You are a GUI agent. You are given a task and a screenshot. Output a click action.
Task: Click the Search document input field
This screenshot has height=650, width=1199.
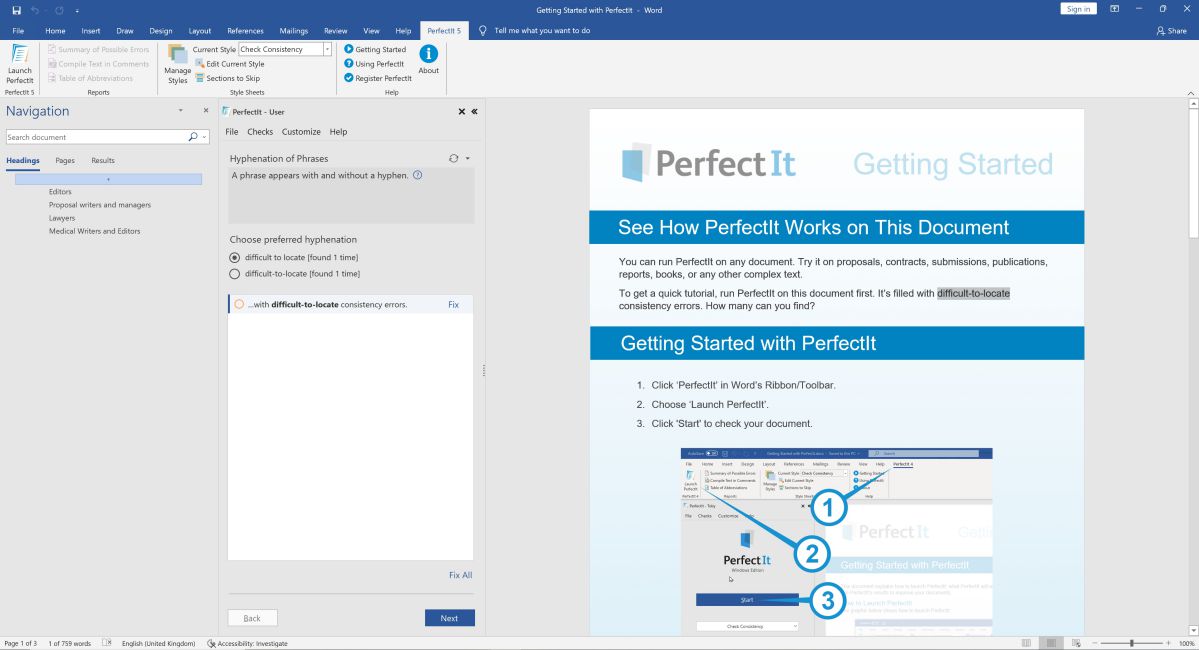[95, 137]
